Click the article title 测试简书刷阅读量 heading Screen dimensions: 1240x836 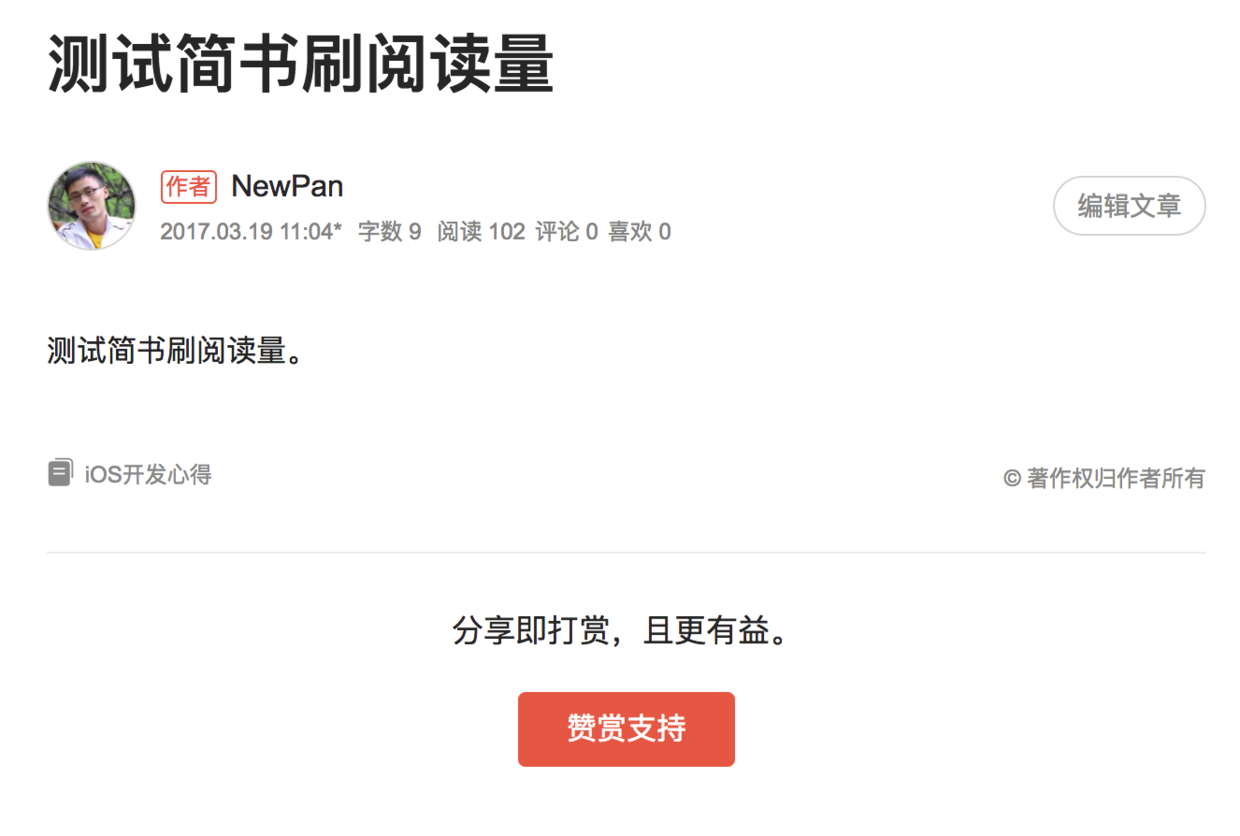click(x=301, y=65)
